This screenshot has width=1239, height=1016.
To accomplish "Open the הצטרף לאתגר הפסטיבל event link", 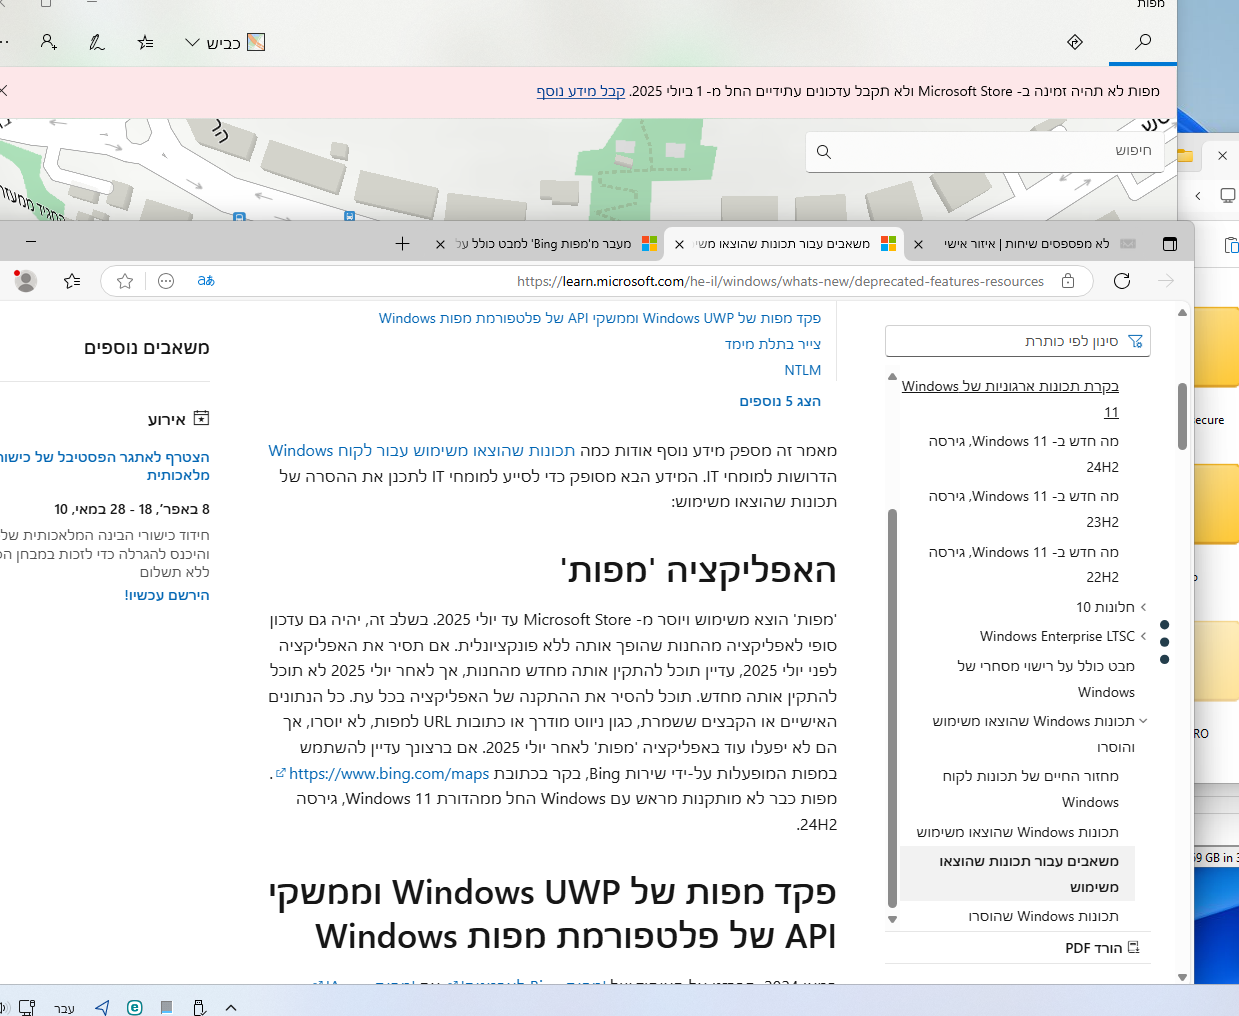I will pos(105,466).
